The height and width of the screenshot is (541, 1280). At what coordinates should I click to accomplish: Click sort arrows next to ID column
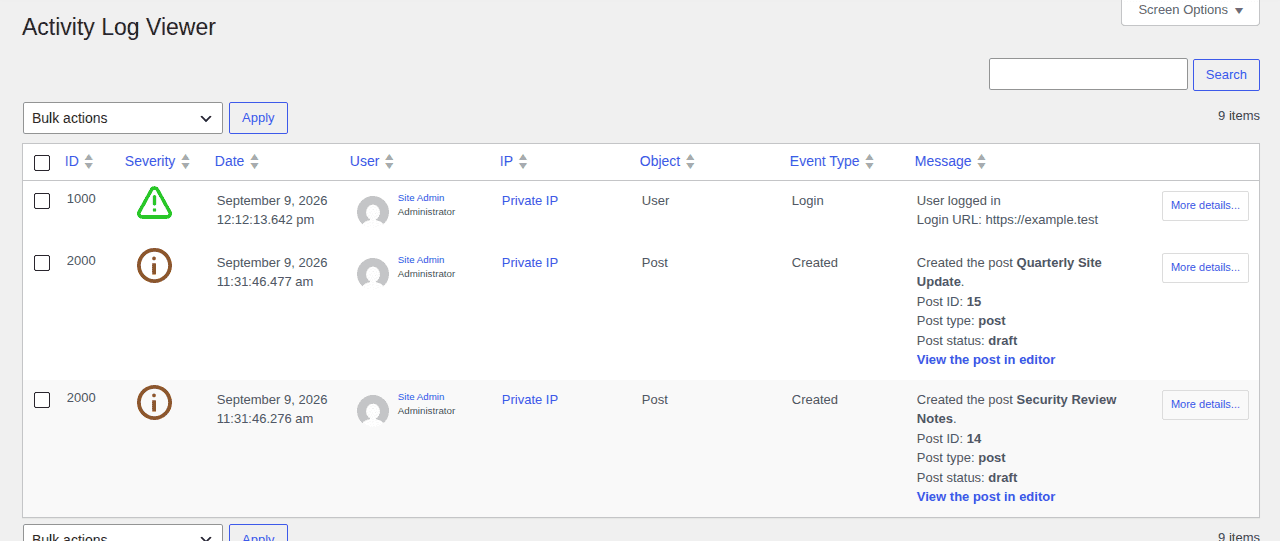88,161
